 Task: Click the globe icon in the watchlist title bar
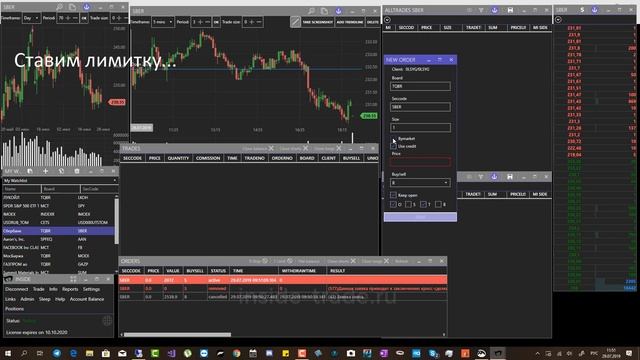61,171
